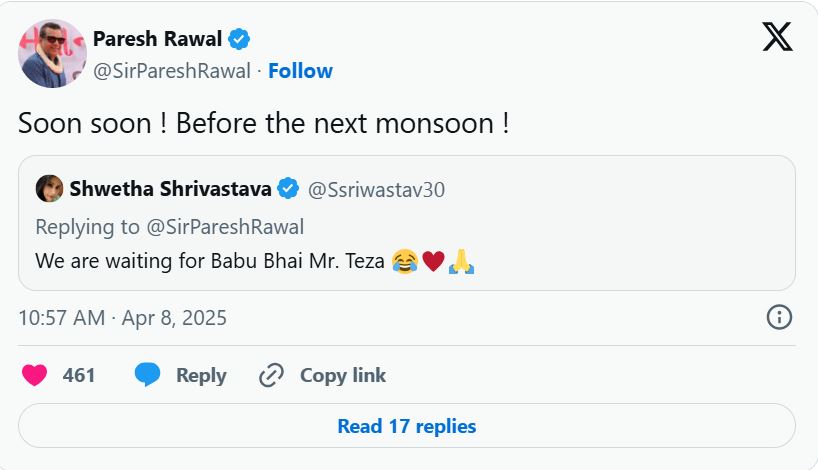Click the @SirPareshRawal handle in the header
818x470 pixels.
click(x=172, y=71)
